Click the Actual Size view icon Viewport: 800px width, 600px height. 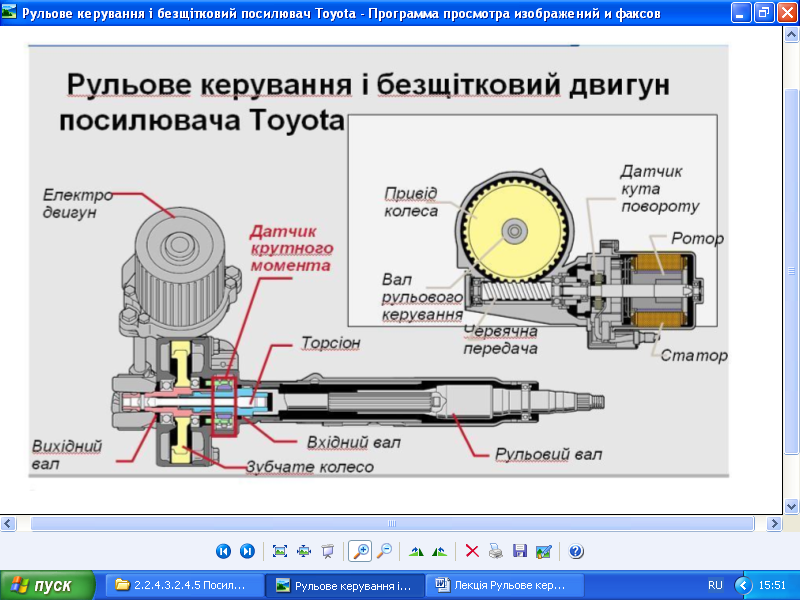tap(304, 551)
